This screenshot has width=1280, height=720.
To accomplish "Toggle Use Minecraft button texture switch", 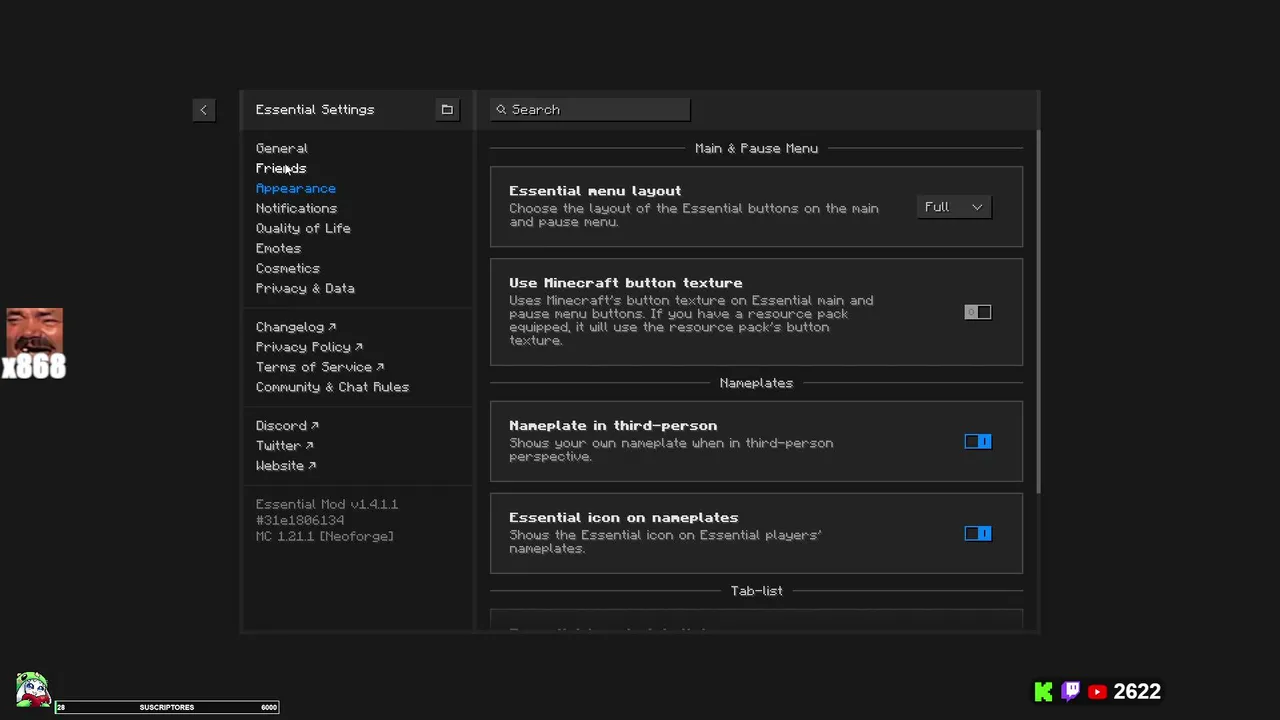I will tap(977, 312).
